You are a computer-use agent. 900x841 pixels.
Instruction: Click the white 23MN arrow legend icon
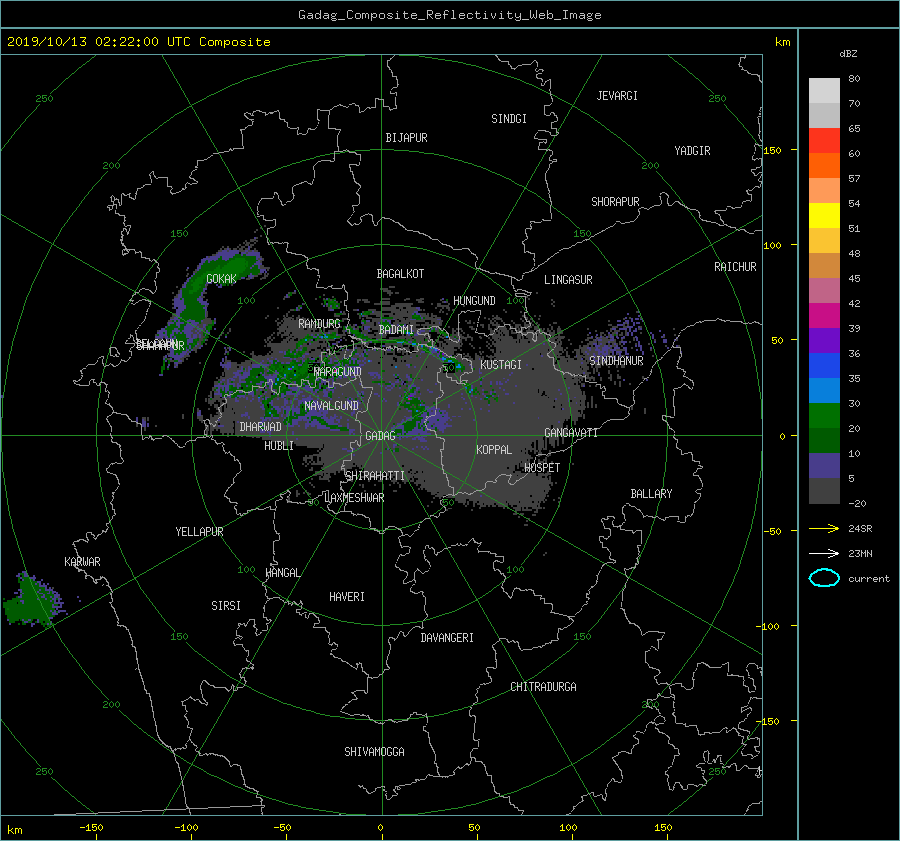(824, 553)
